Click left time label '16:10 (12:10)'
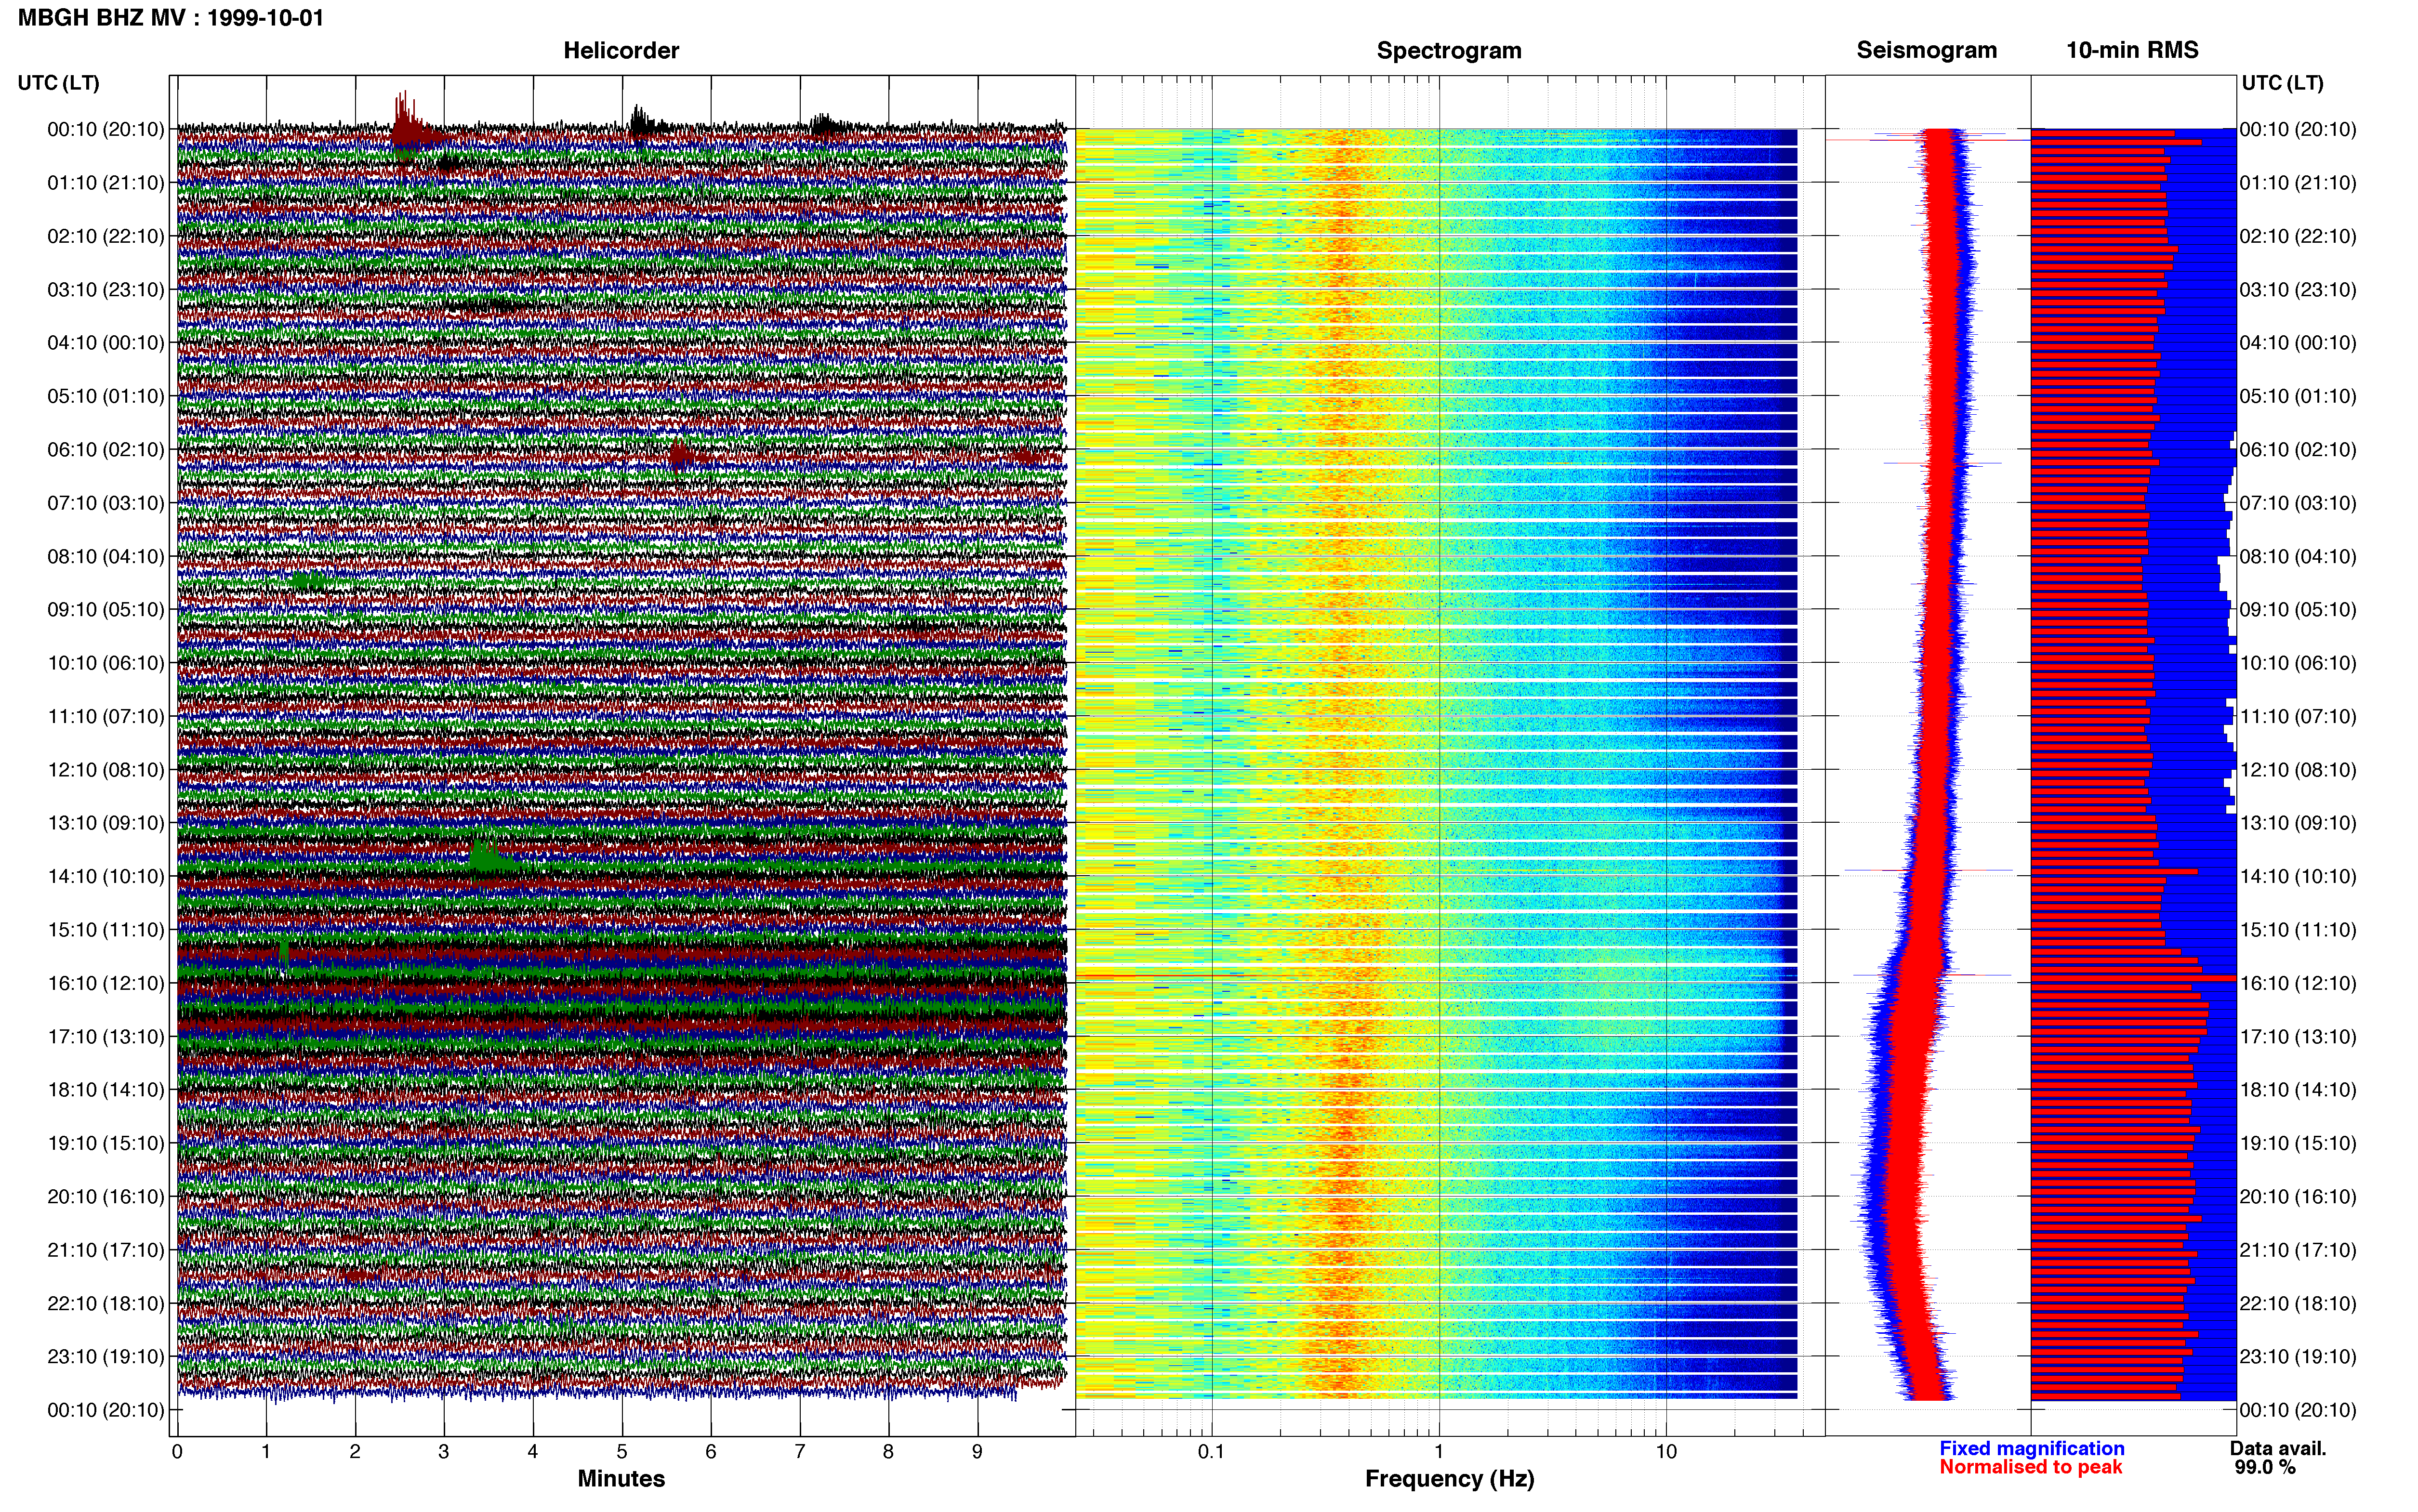Screen dimensions: 2418x1512 tap(106, 982)
